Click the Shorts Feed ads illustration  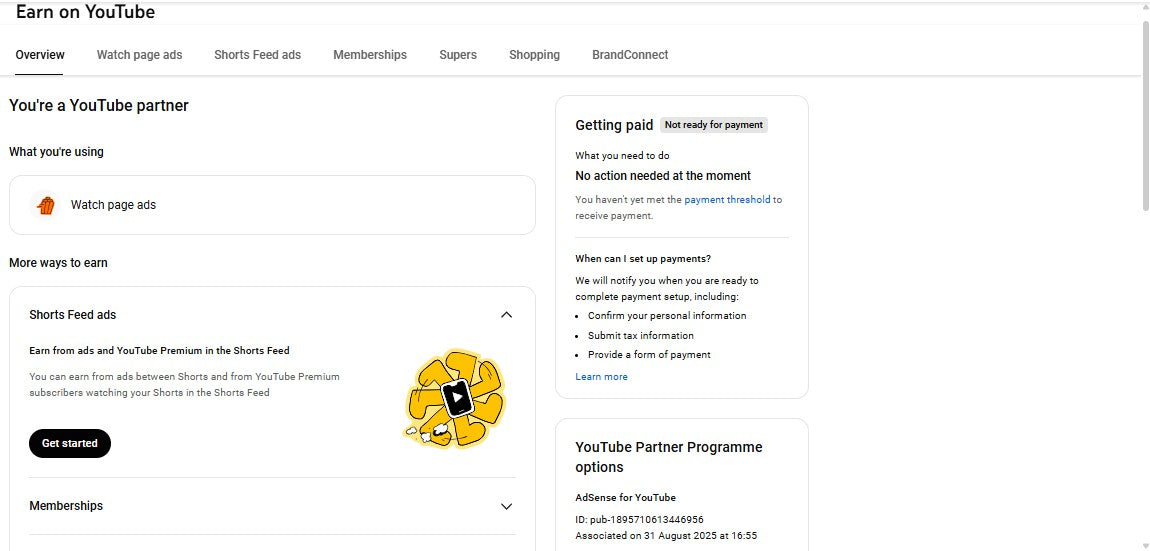[455, 399]
